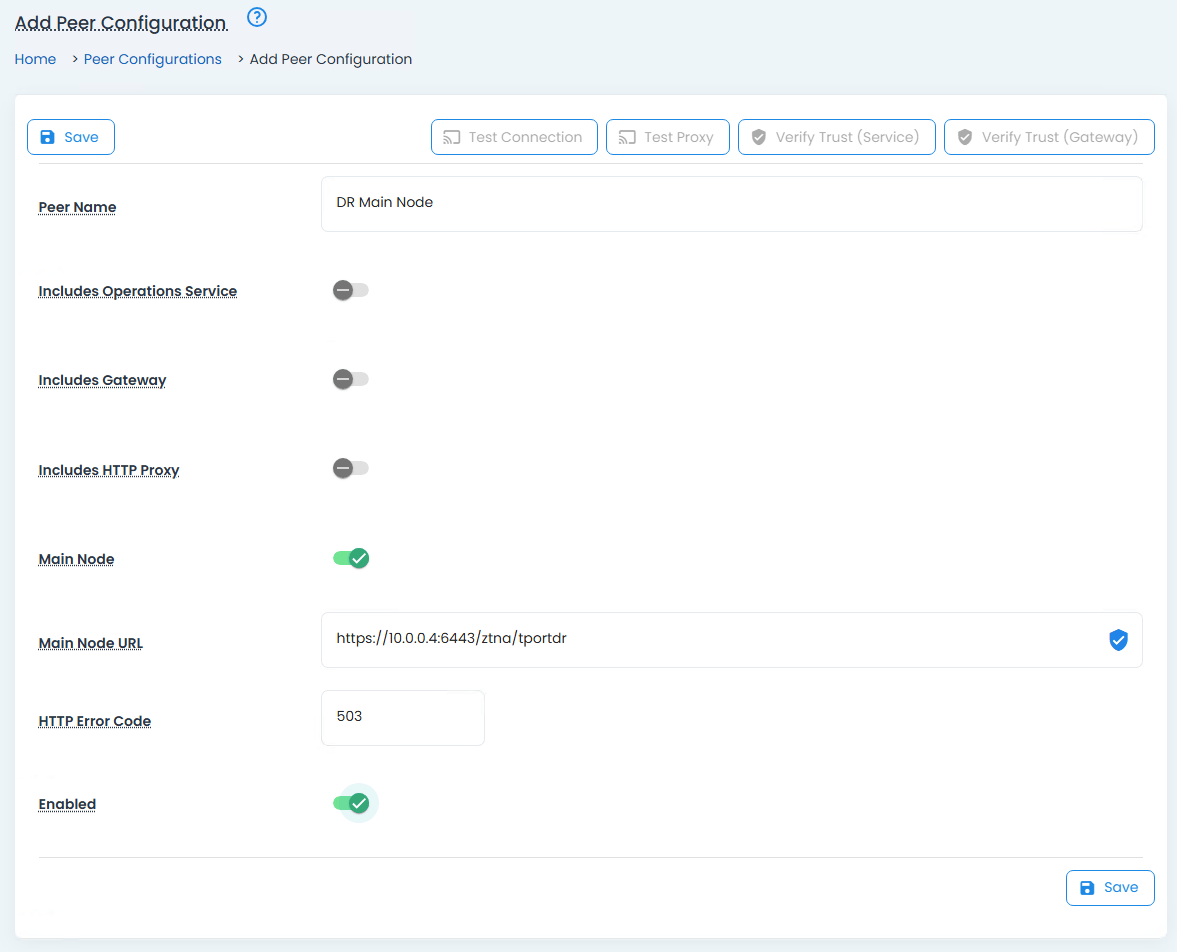The width and height of the screenshot is (1177, 952).
Task: Click the Includes Operations Service label
Action: [x=137, y=291]
